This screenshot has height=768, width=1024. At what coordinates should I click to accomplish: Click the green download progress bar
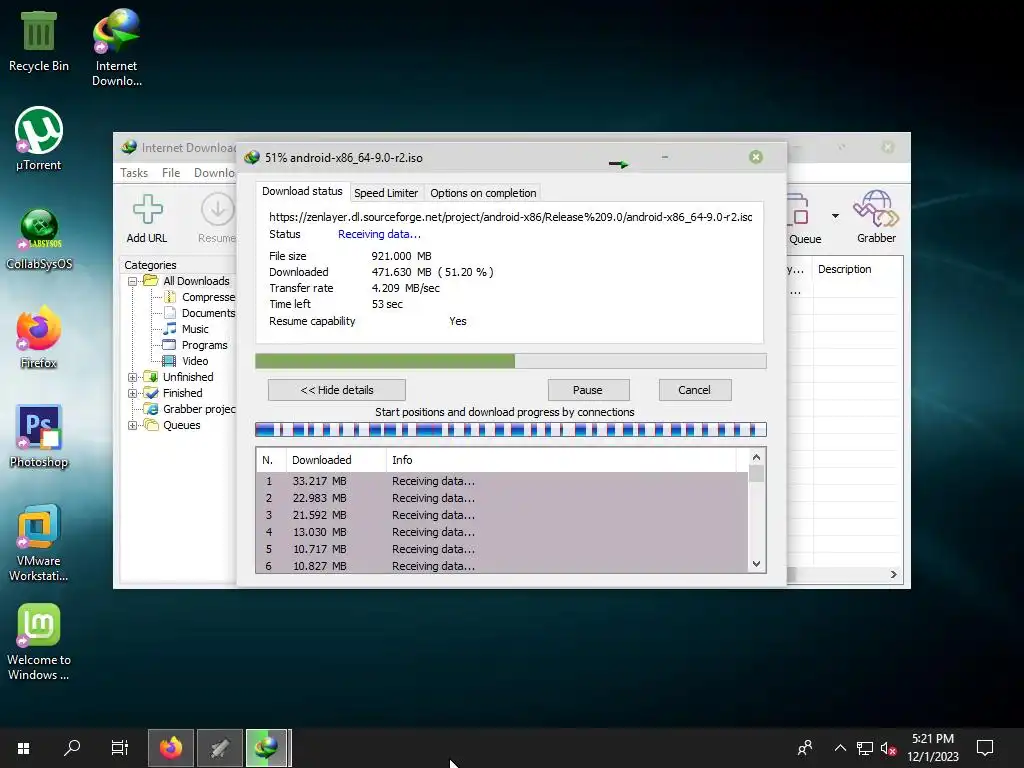[511, 361]
